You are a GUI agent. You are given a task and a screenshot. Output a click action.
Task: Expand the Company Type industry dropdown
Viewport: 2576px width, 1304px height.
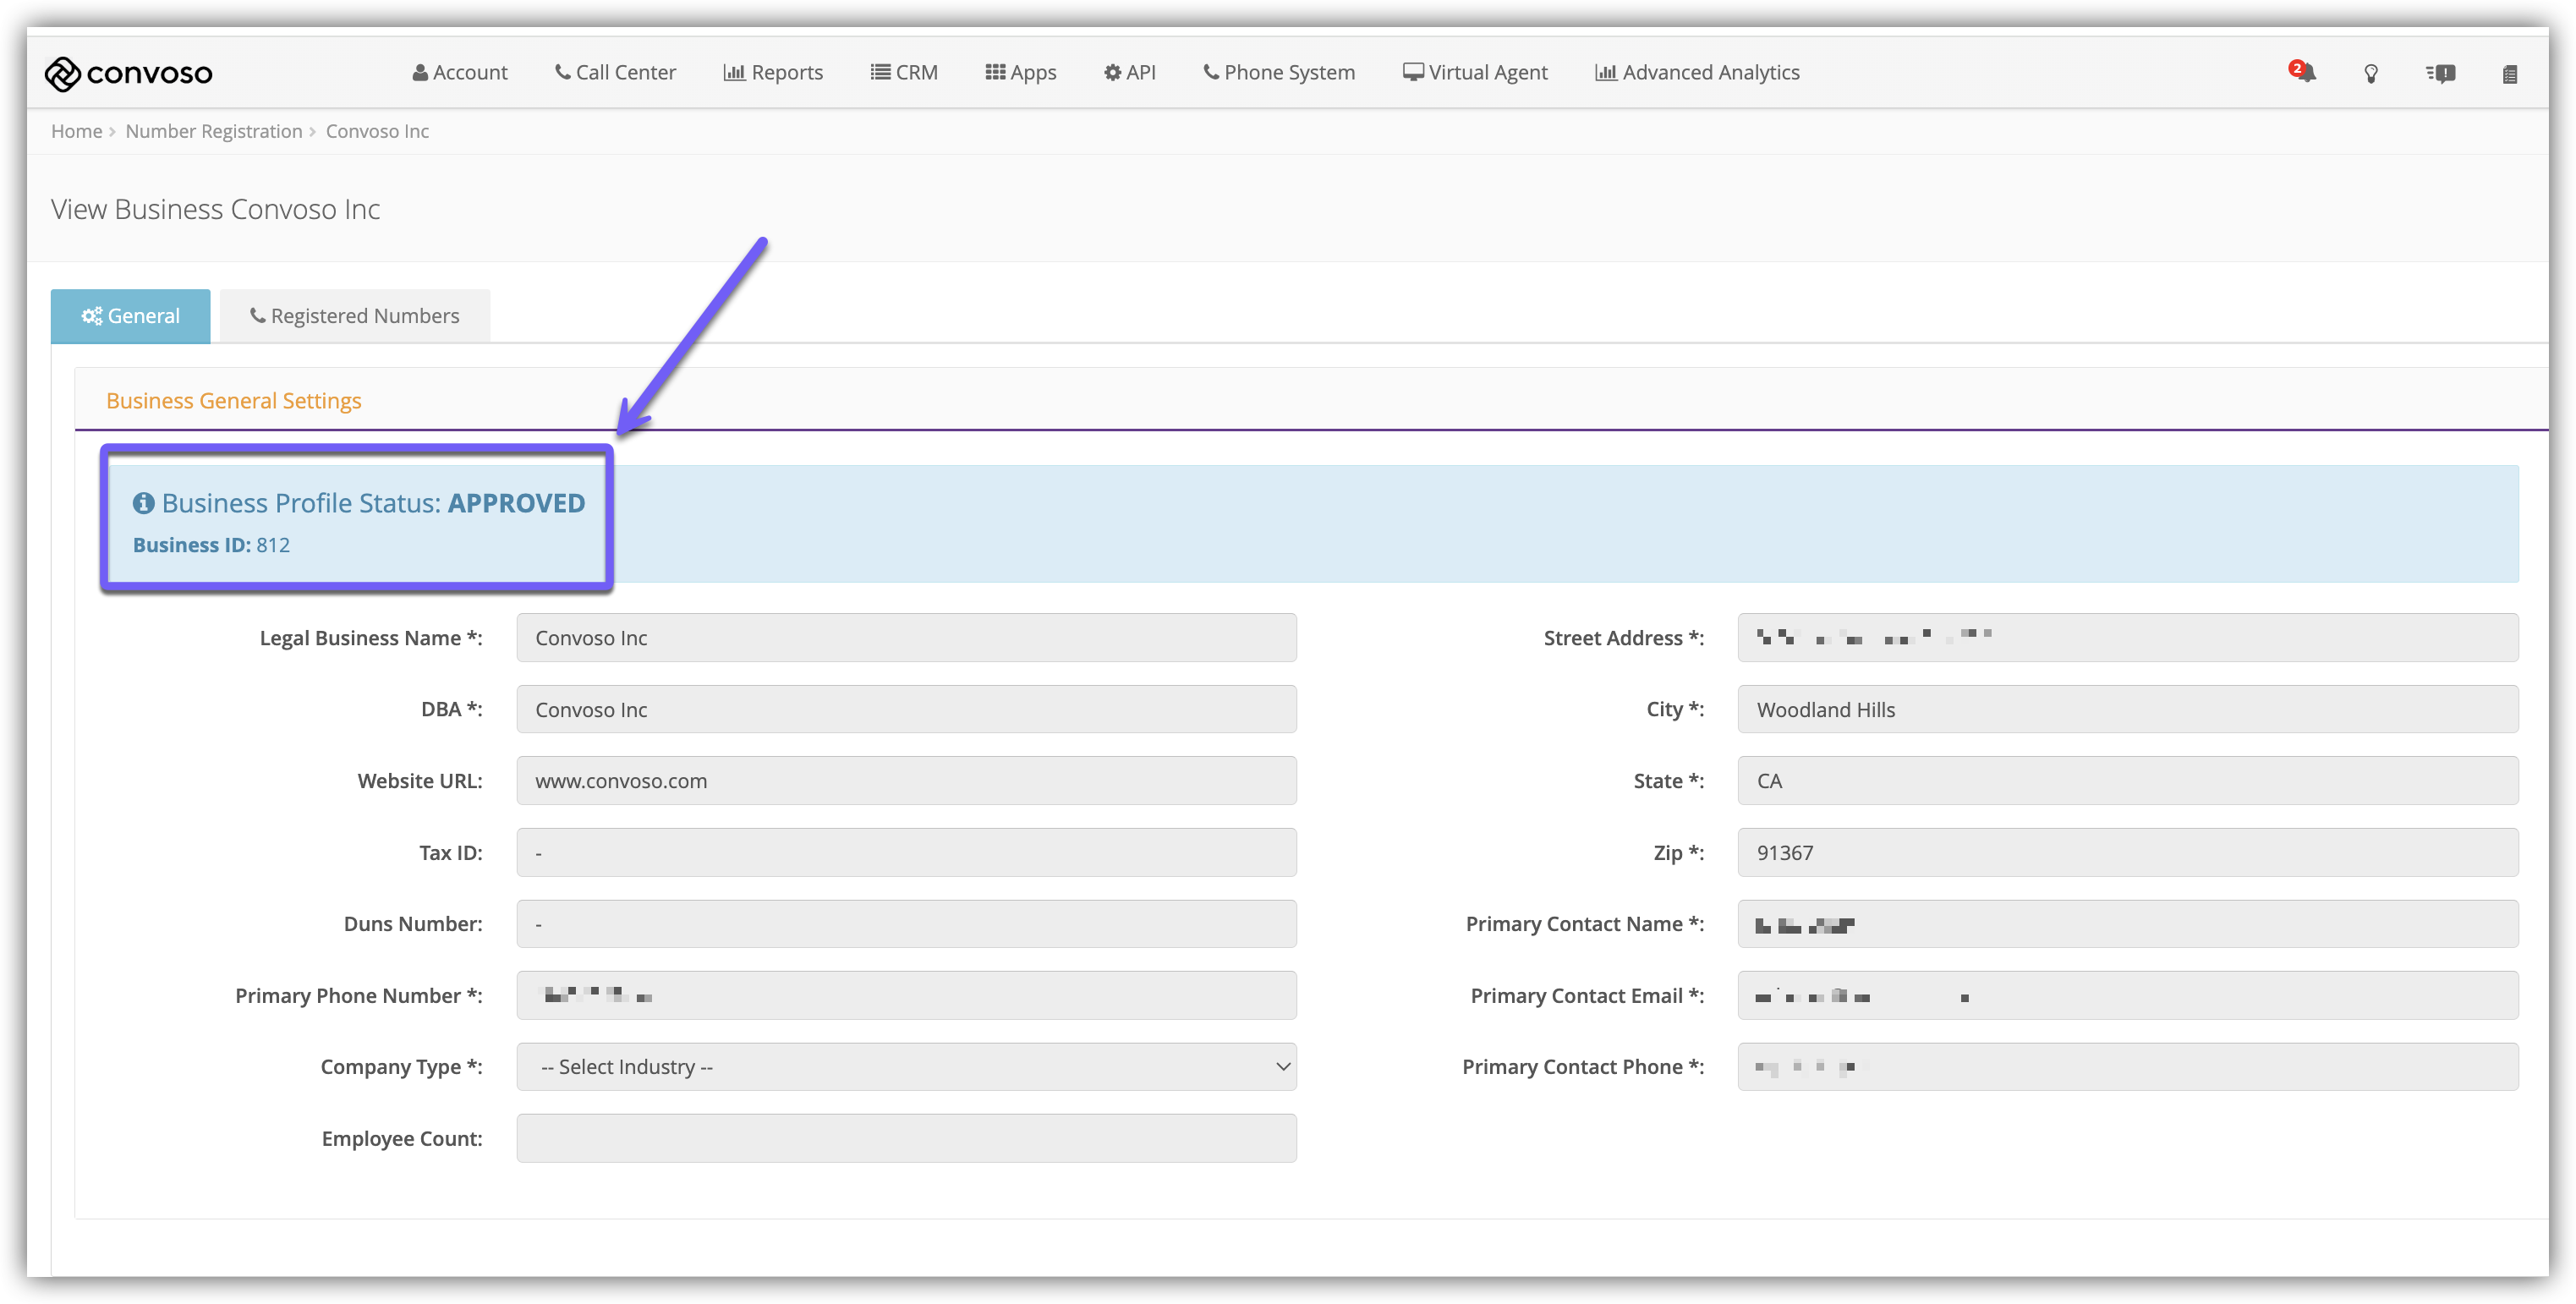(x=906, y=1067)
